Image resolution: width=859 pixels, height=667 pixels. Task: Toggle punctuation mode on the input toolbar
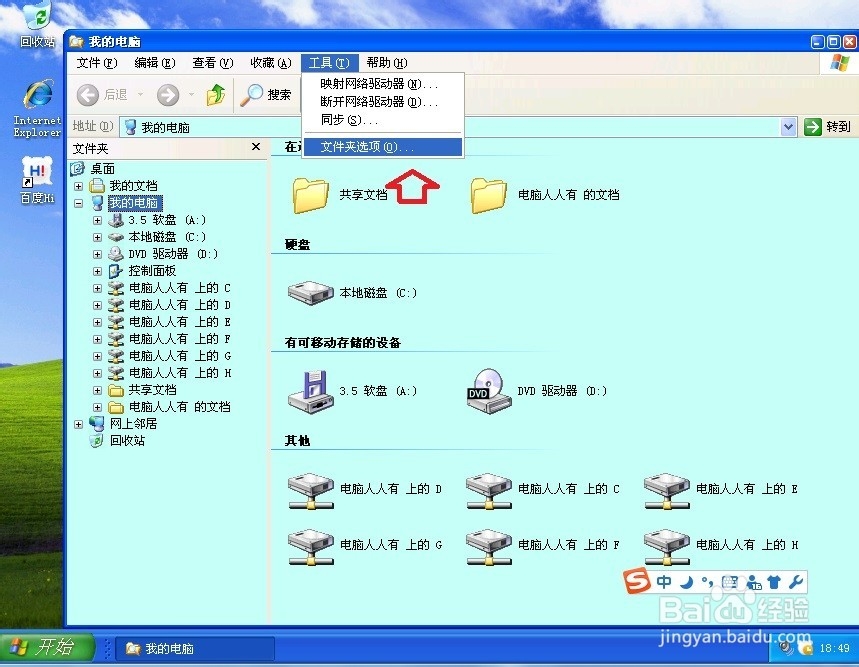coord(706,580)
